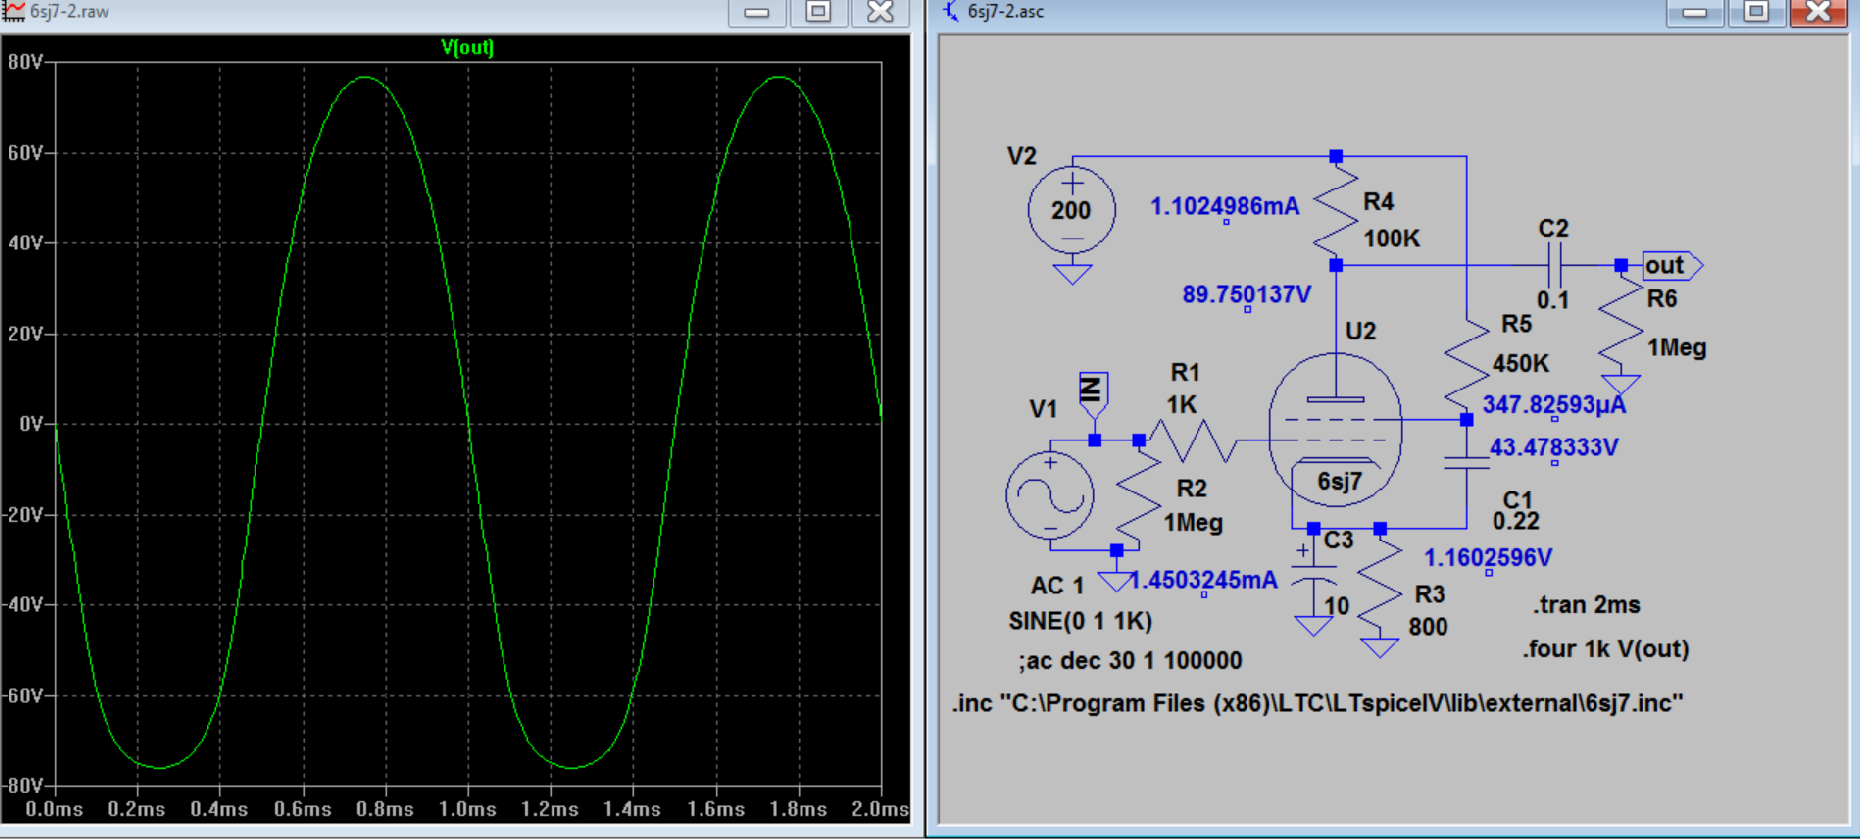
Task: Click the 6sj7 pentode tube symbol
Action: [x=1335, y=430]
